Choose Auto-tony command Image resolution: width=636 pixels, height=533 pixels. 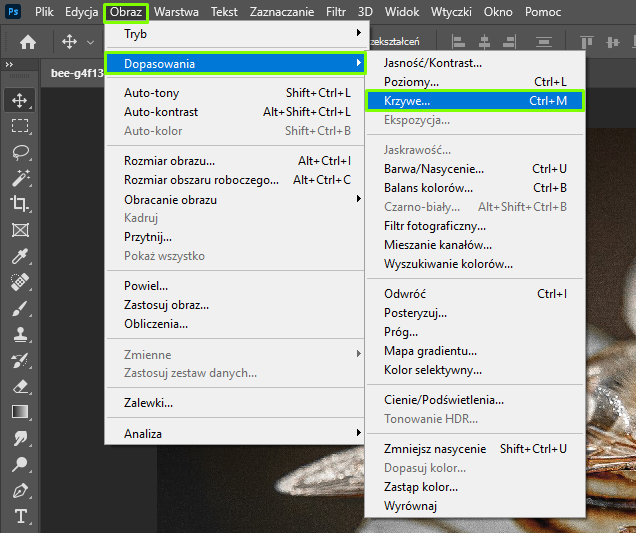click(235, 93)
